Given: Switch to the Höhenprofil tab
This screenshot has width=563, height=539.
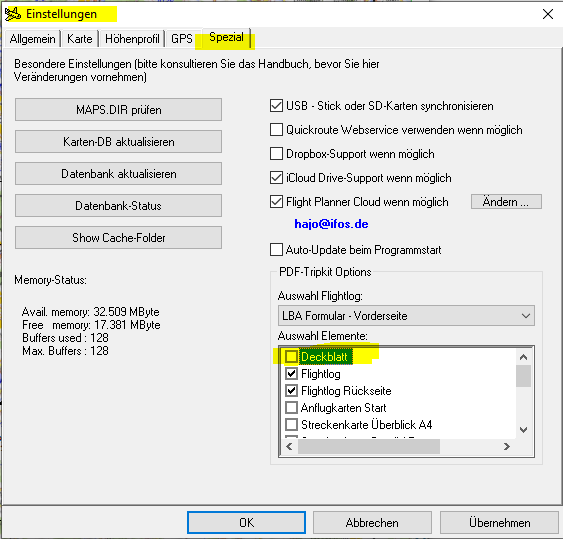Looking at the screenshot, I should (132, 39).
